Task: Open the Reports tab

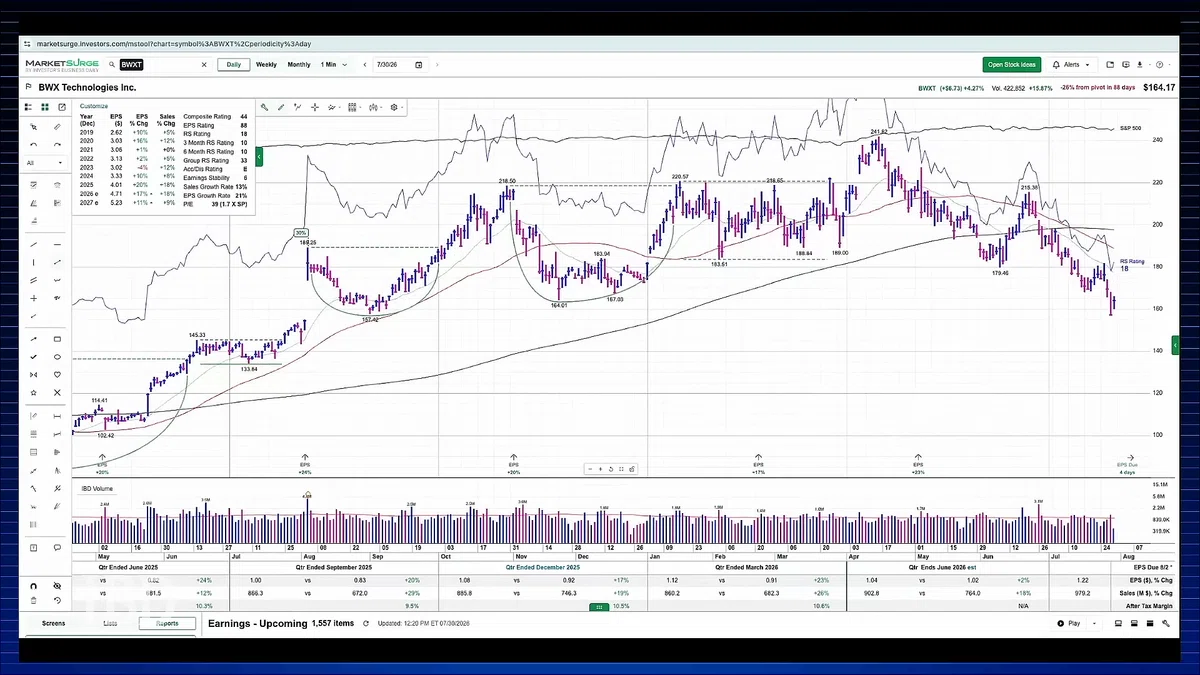Action: pos(166,623)
